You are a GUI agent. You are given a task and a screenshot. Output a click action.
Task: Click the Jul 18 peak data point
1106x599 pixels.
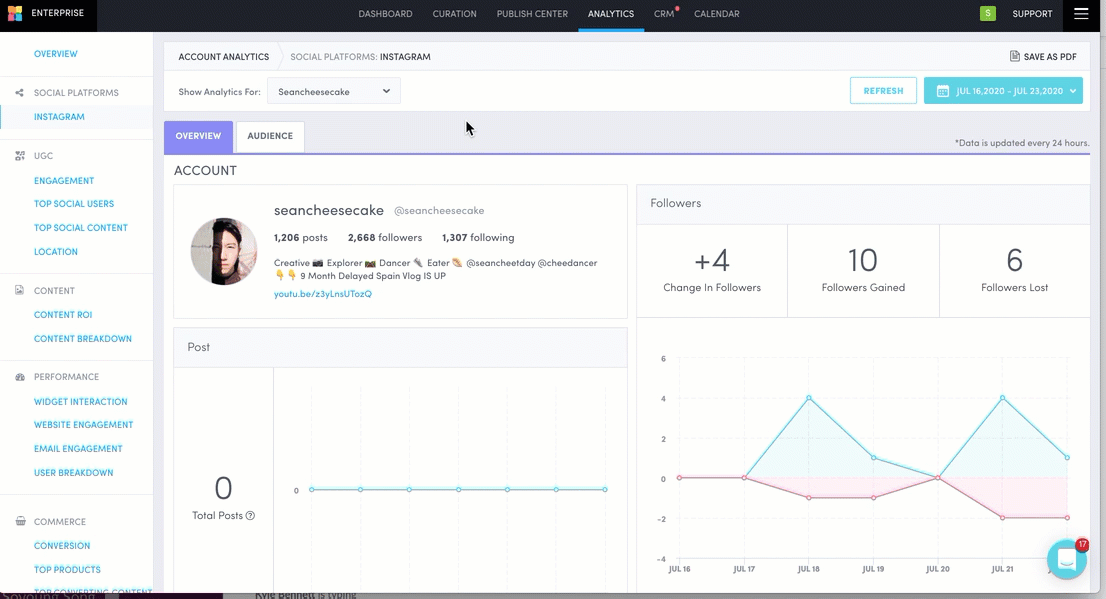tap(809, 398)
